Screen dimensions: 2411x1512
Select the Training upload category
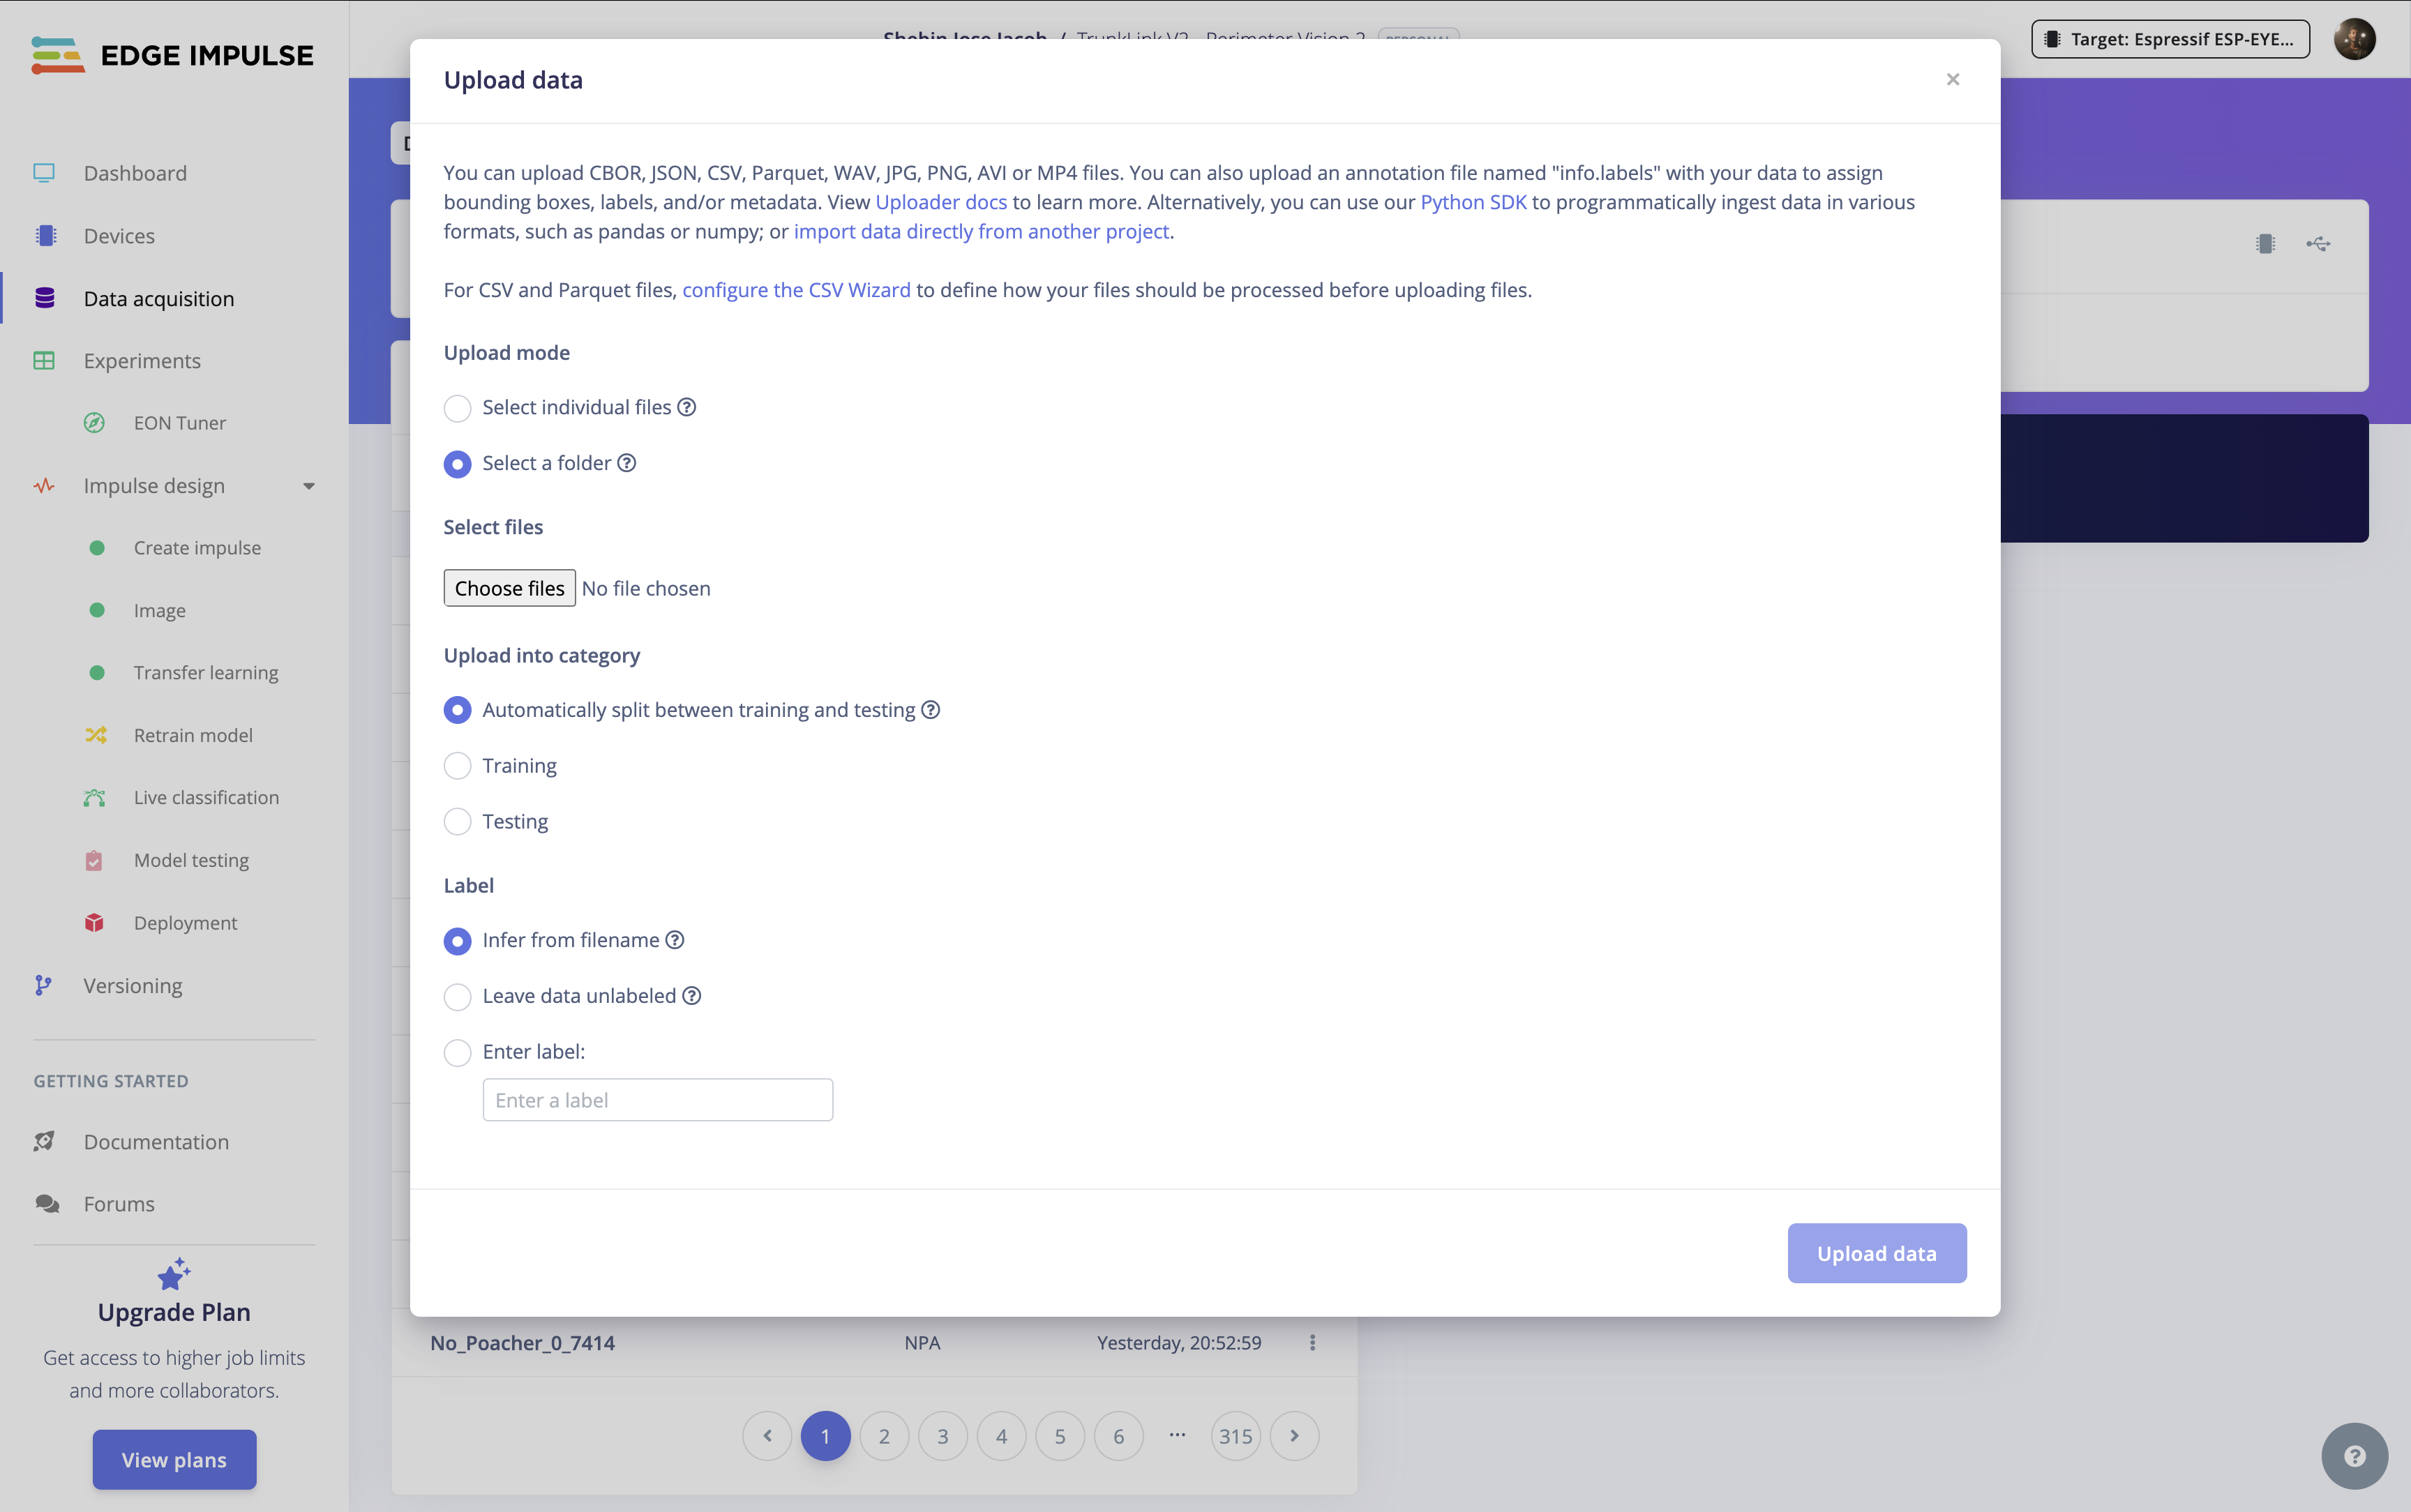pyautogui.click(x=457, y=765)
